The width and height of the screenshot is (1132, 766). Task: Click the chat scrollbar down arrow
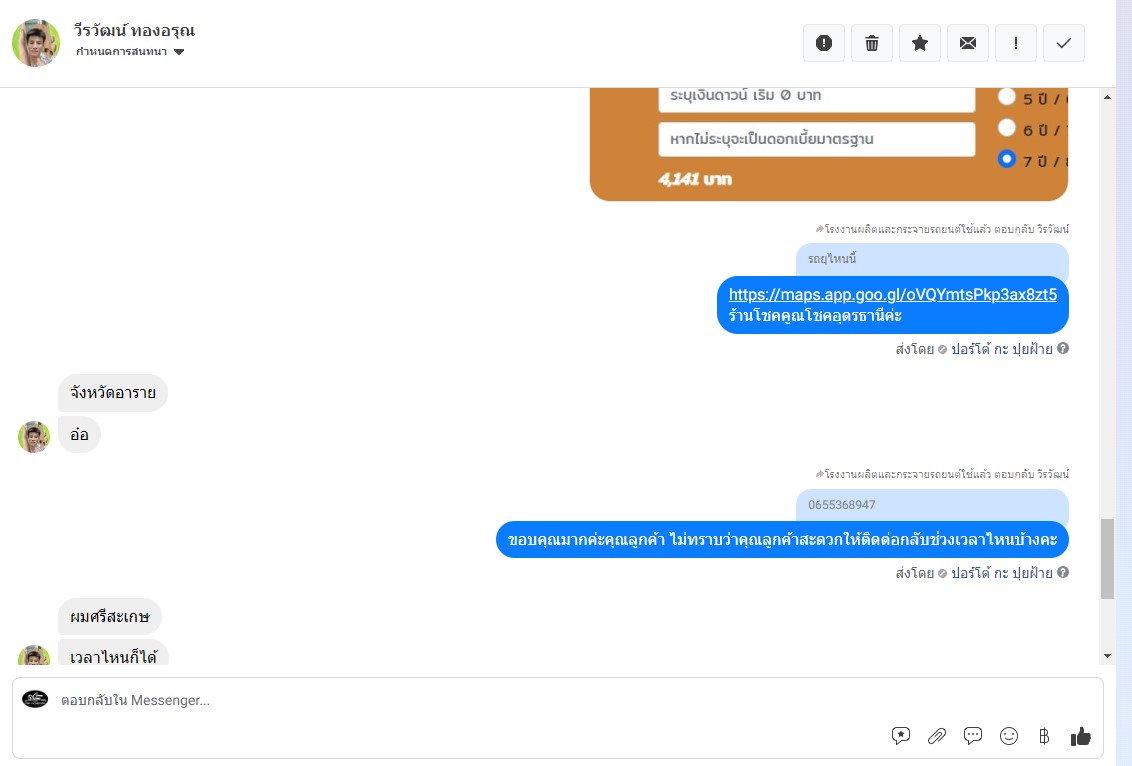pos(1107,656)
